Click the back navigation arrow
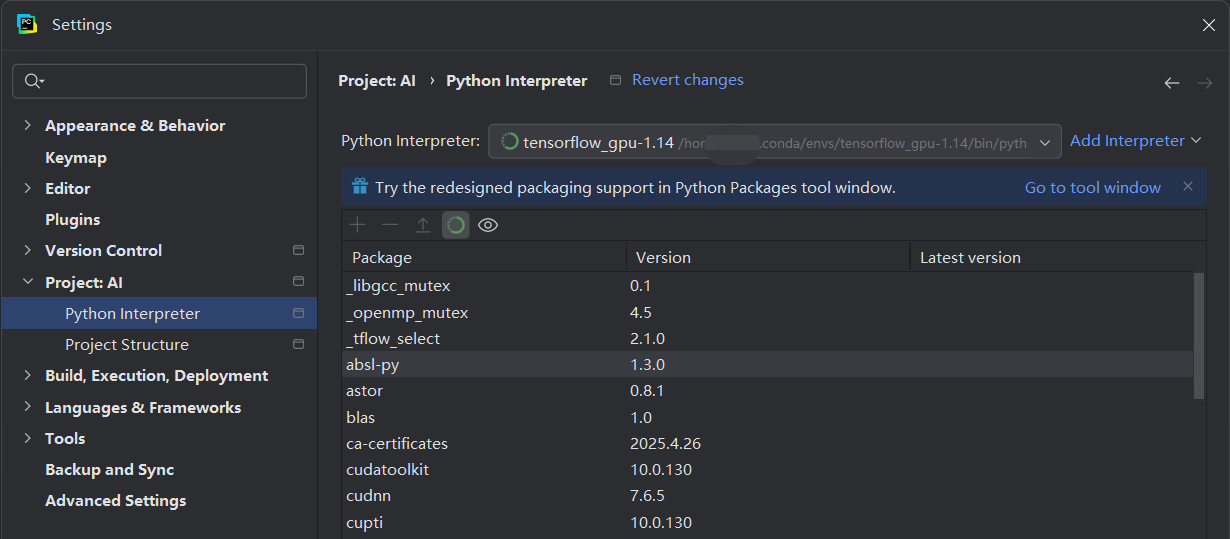 click(1172, 83)
